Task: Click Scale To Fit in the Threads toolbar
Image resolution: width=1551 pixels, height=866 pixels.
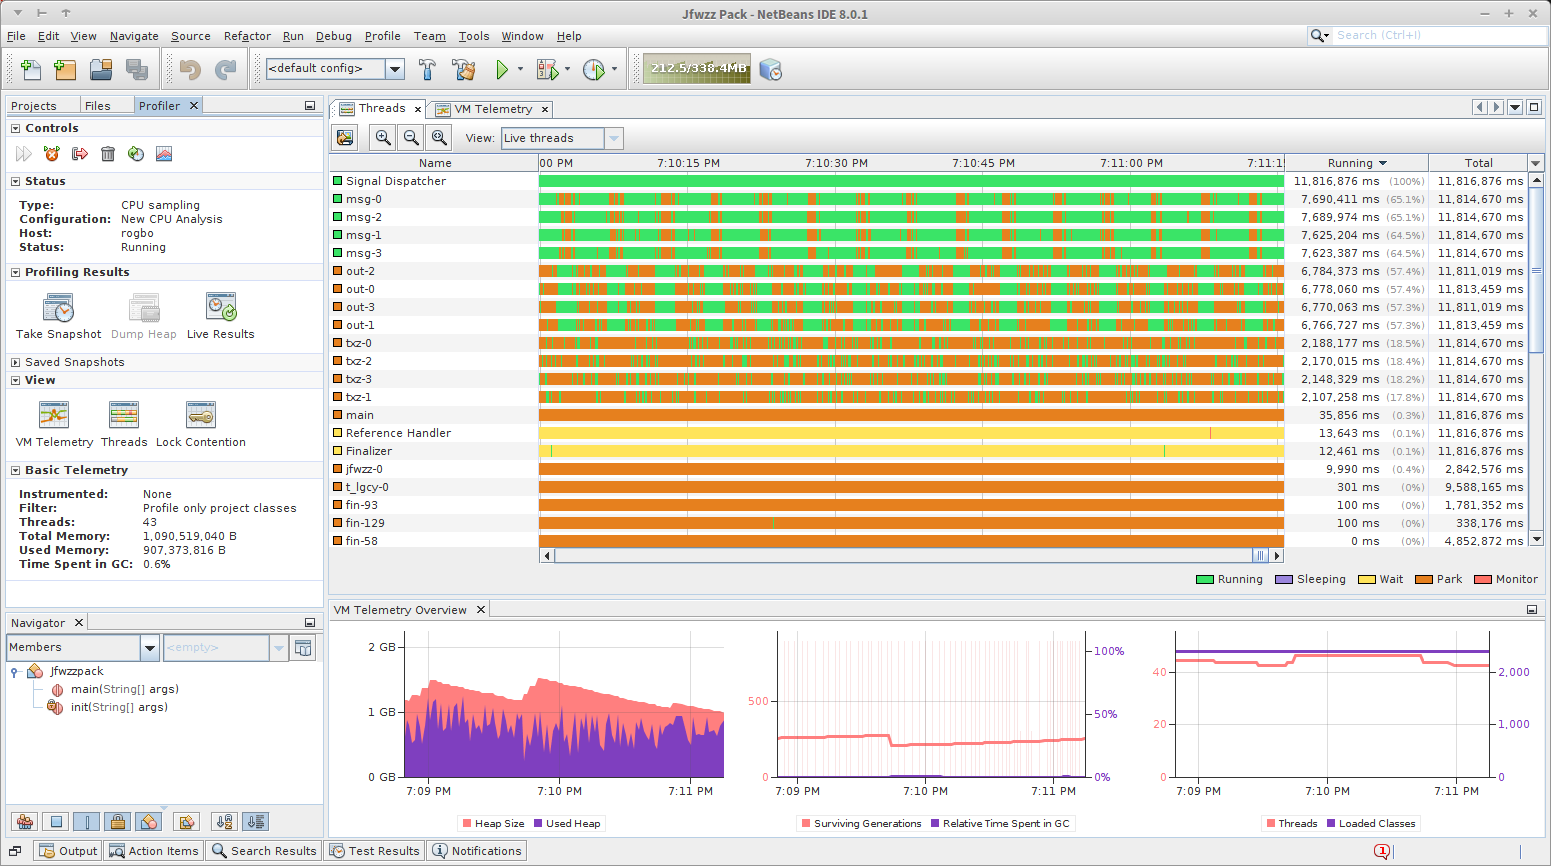Action: (x=438, y=137)
